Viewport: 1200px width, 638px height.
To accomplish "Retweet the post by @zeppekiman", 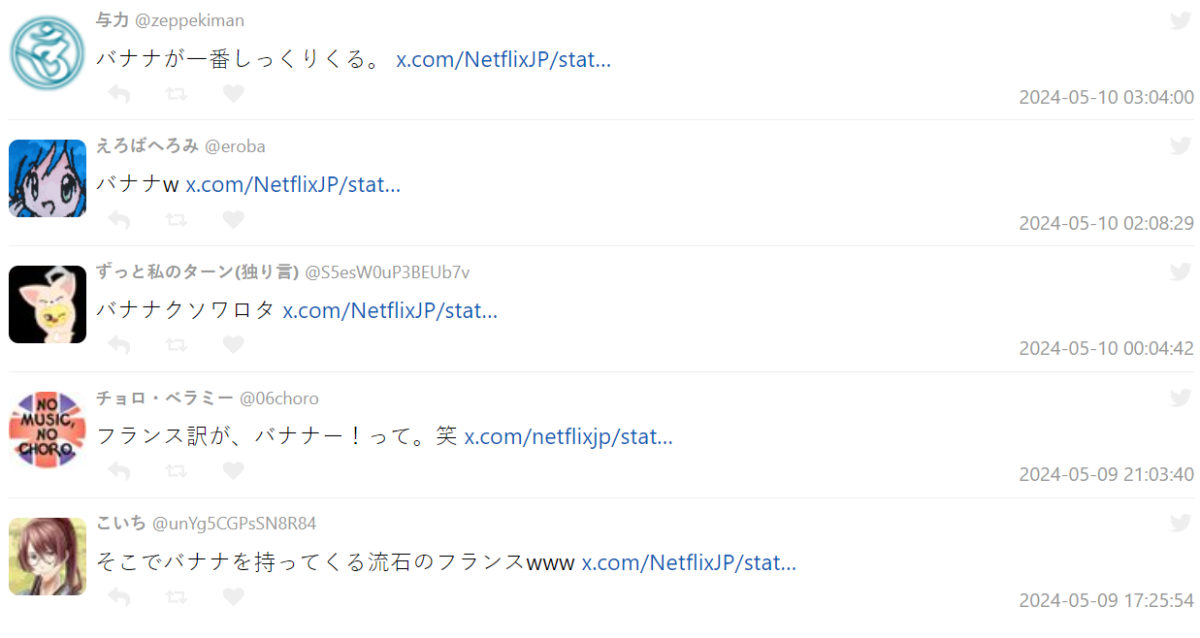I will point(176,94).
